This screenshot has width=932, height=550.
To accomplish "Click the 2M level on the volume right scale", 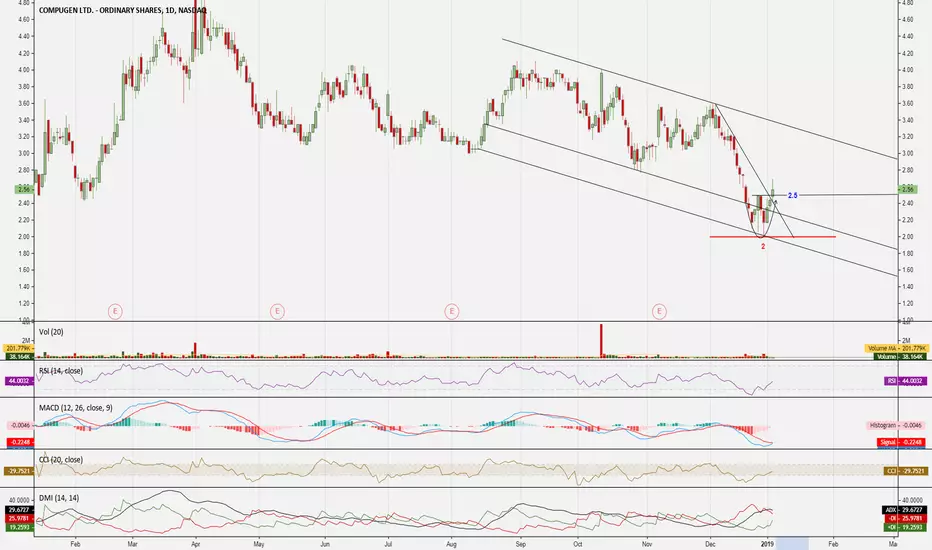I will coord(906,340).
